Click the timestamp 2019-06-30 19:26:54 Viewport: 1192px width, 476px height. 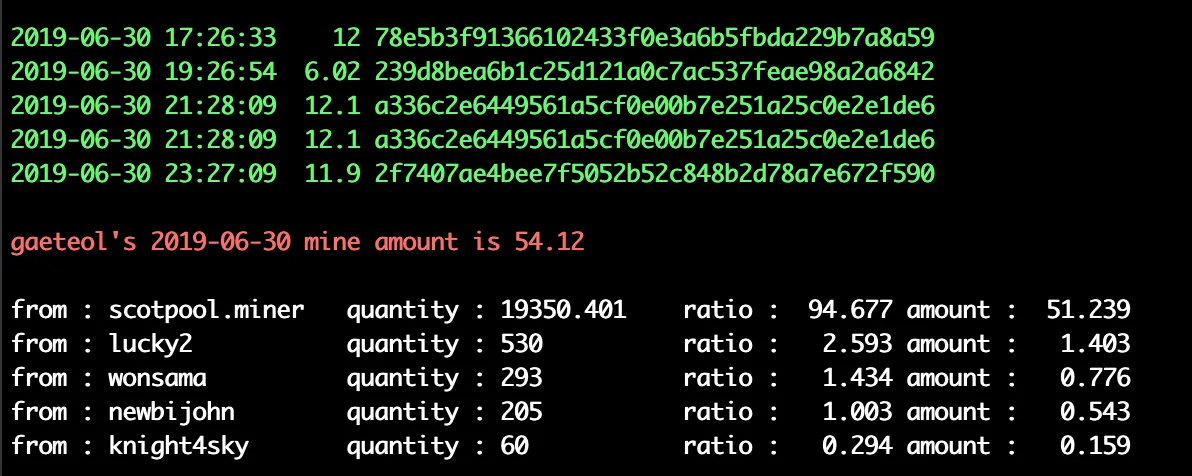(144, 71)
